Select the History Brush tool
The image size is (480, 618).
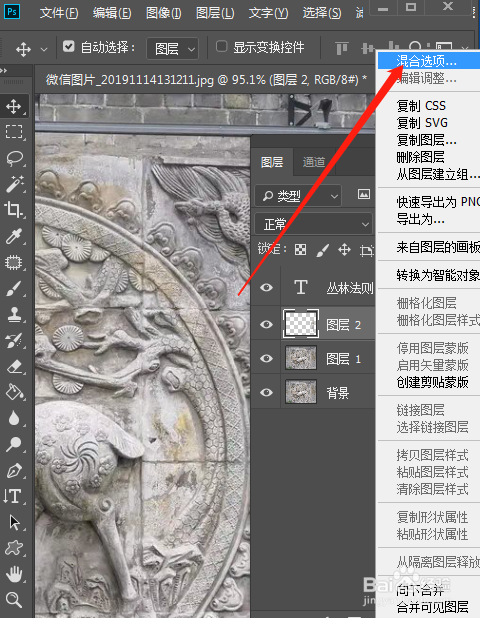[14, 340]
